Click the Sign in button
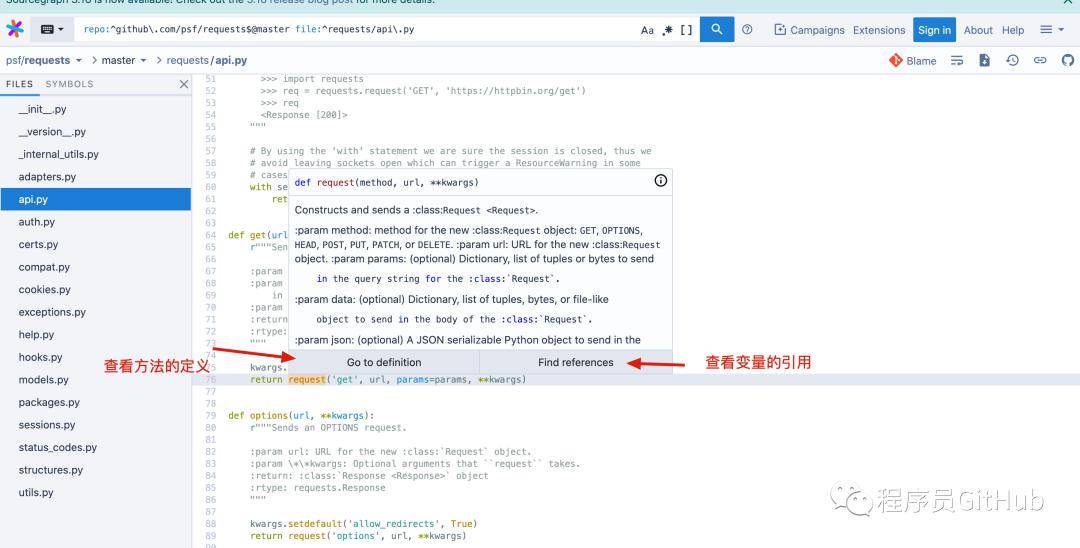Viewport: 1080px width, 548px height. (x=935, y=30)
